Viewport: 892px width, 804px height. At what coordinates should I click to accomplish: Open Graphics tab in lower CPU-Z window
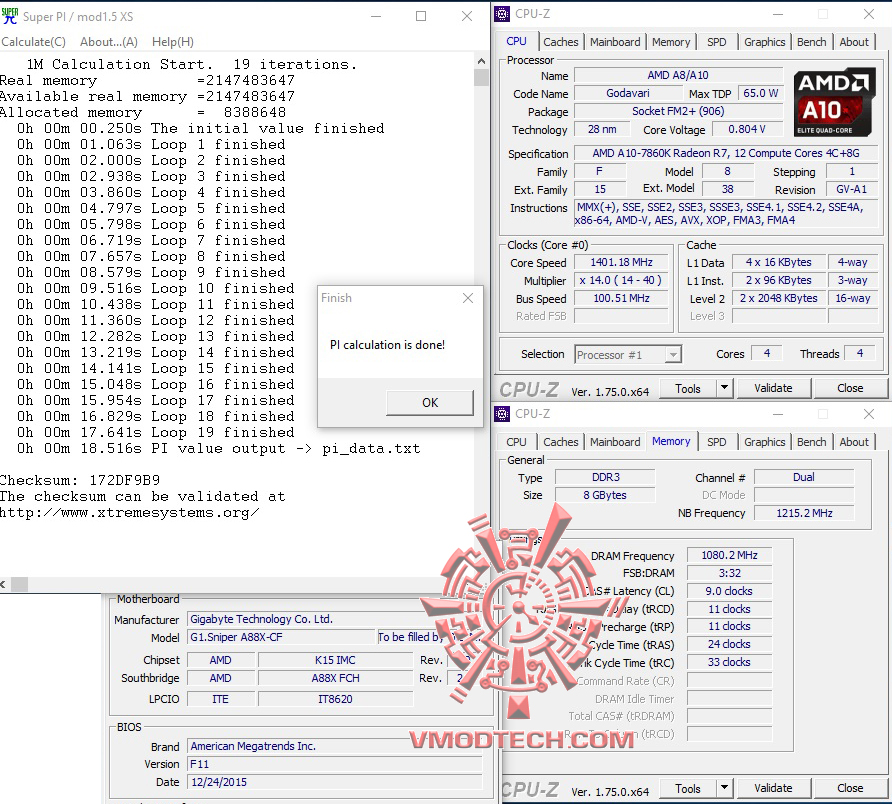coord(764,442)
